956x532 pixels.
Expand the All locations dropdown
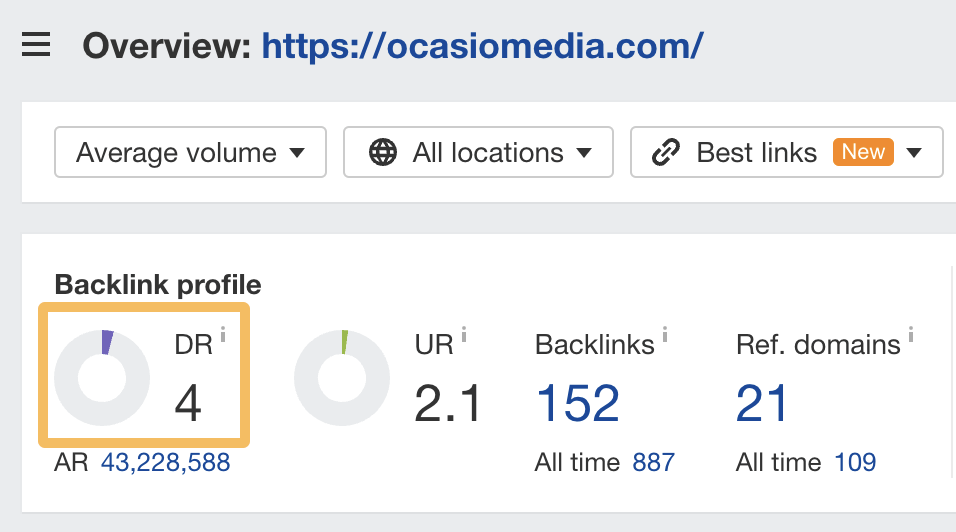[477, 153]
